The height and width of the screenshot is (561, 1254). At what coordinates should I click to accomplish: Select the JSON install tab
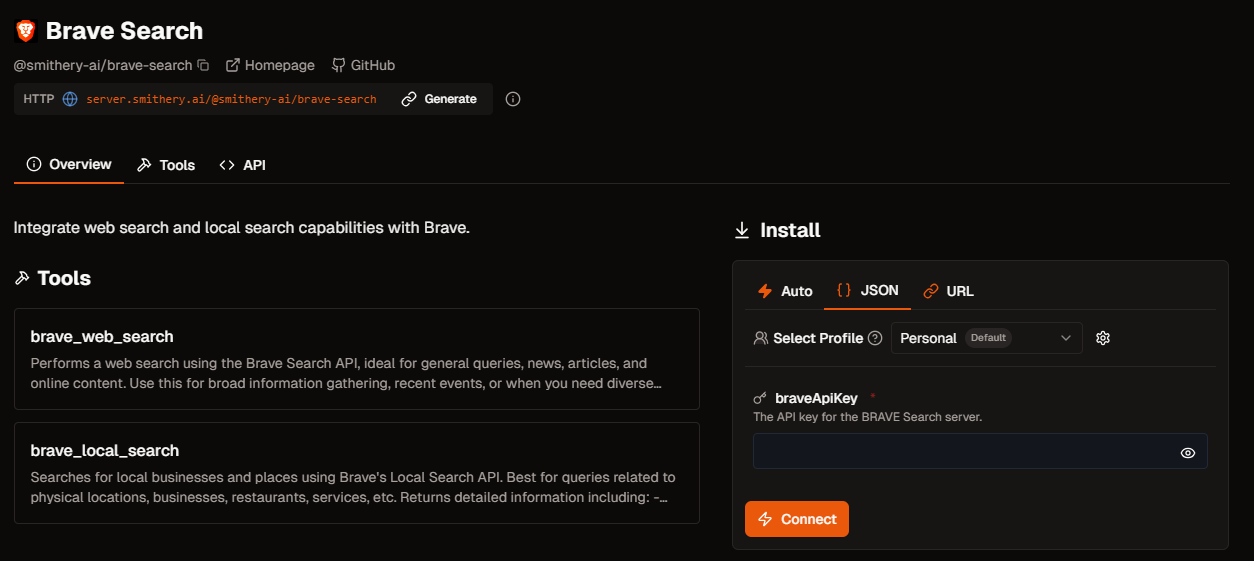pyautogui.click(x=868, y=291)
